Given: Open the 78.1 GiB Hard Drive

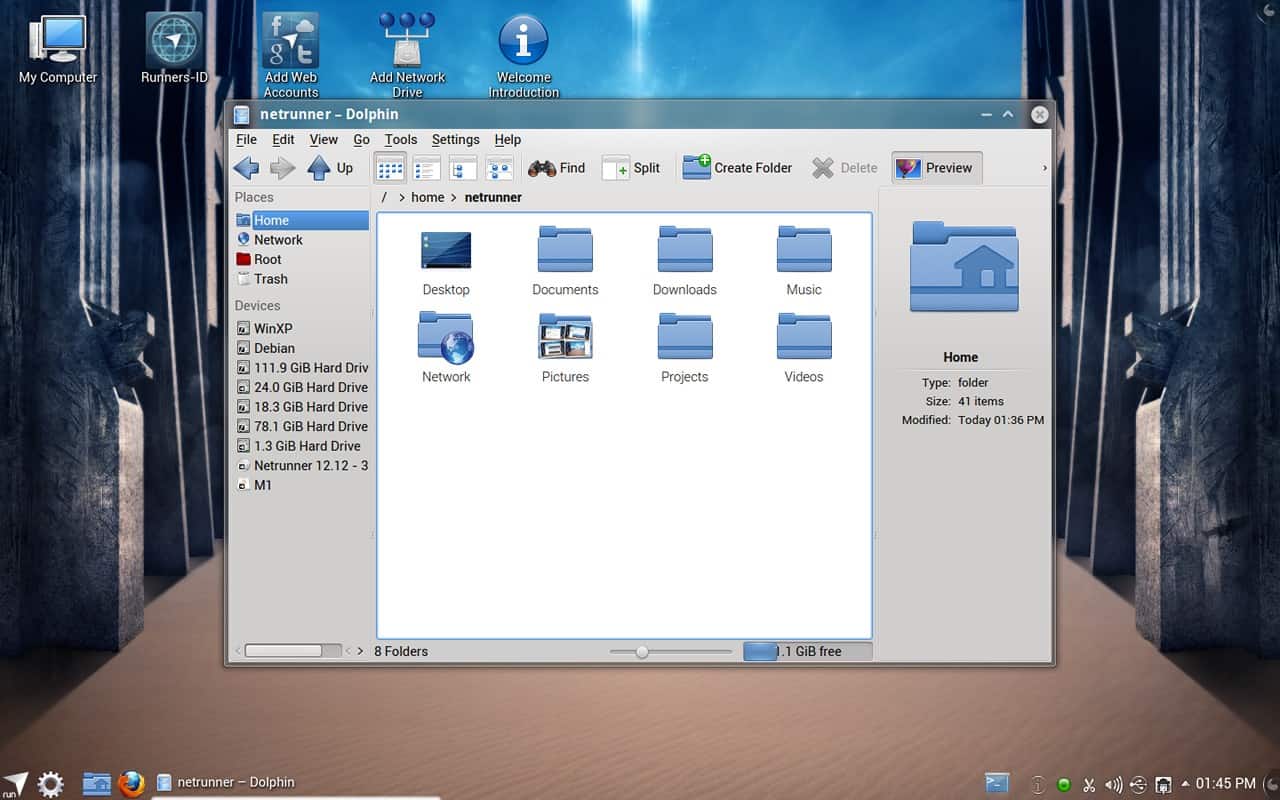Looking at the screenshot, I should [x=301, y=426].
